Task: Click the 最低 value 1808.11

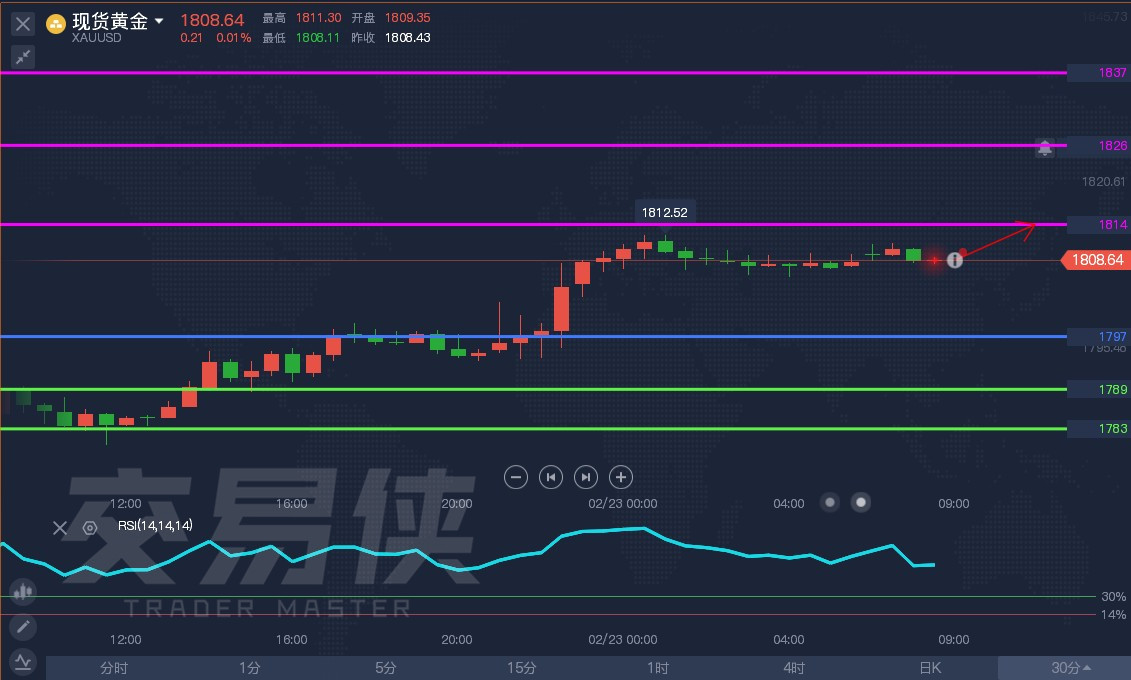Action: pos(317,37)
